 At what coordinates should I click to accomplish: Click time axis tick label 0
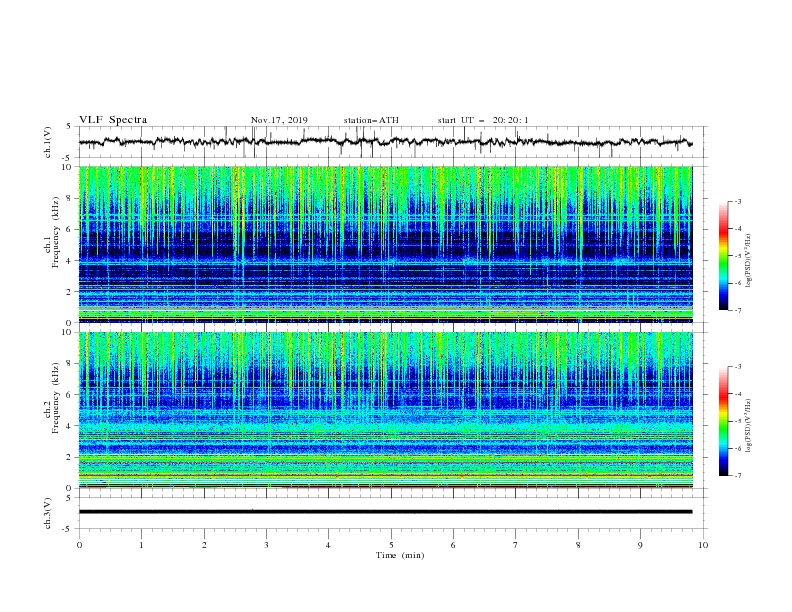(x=79, y=545)
